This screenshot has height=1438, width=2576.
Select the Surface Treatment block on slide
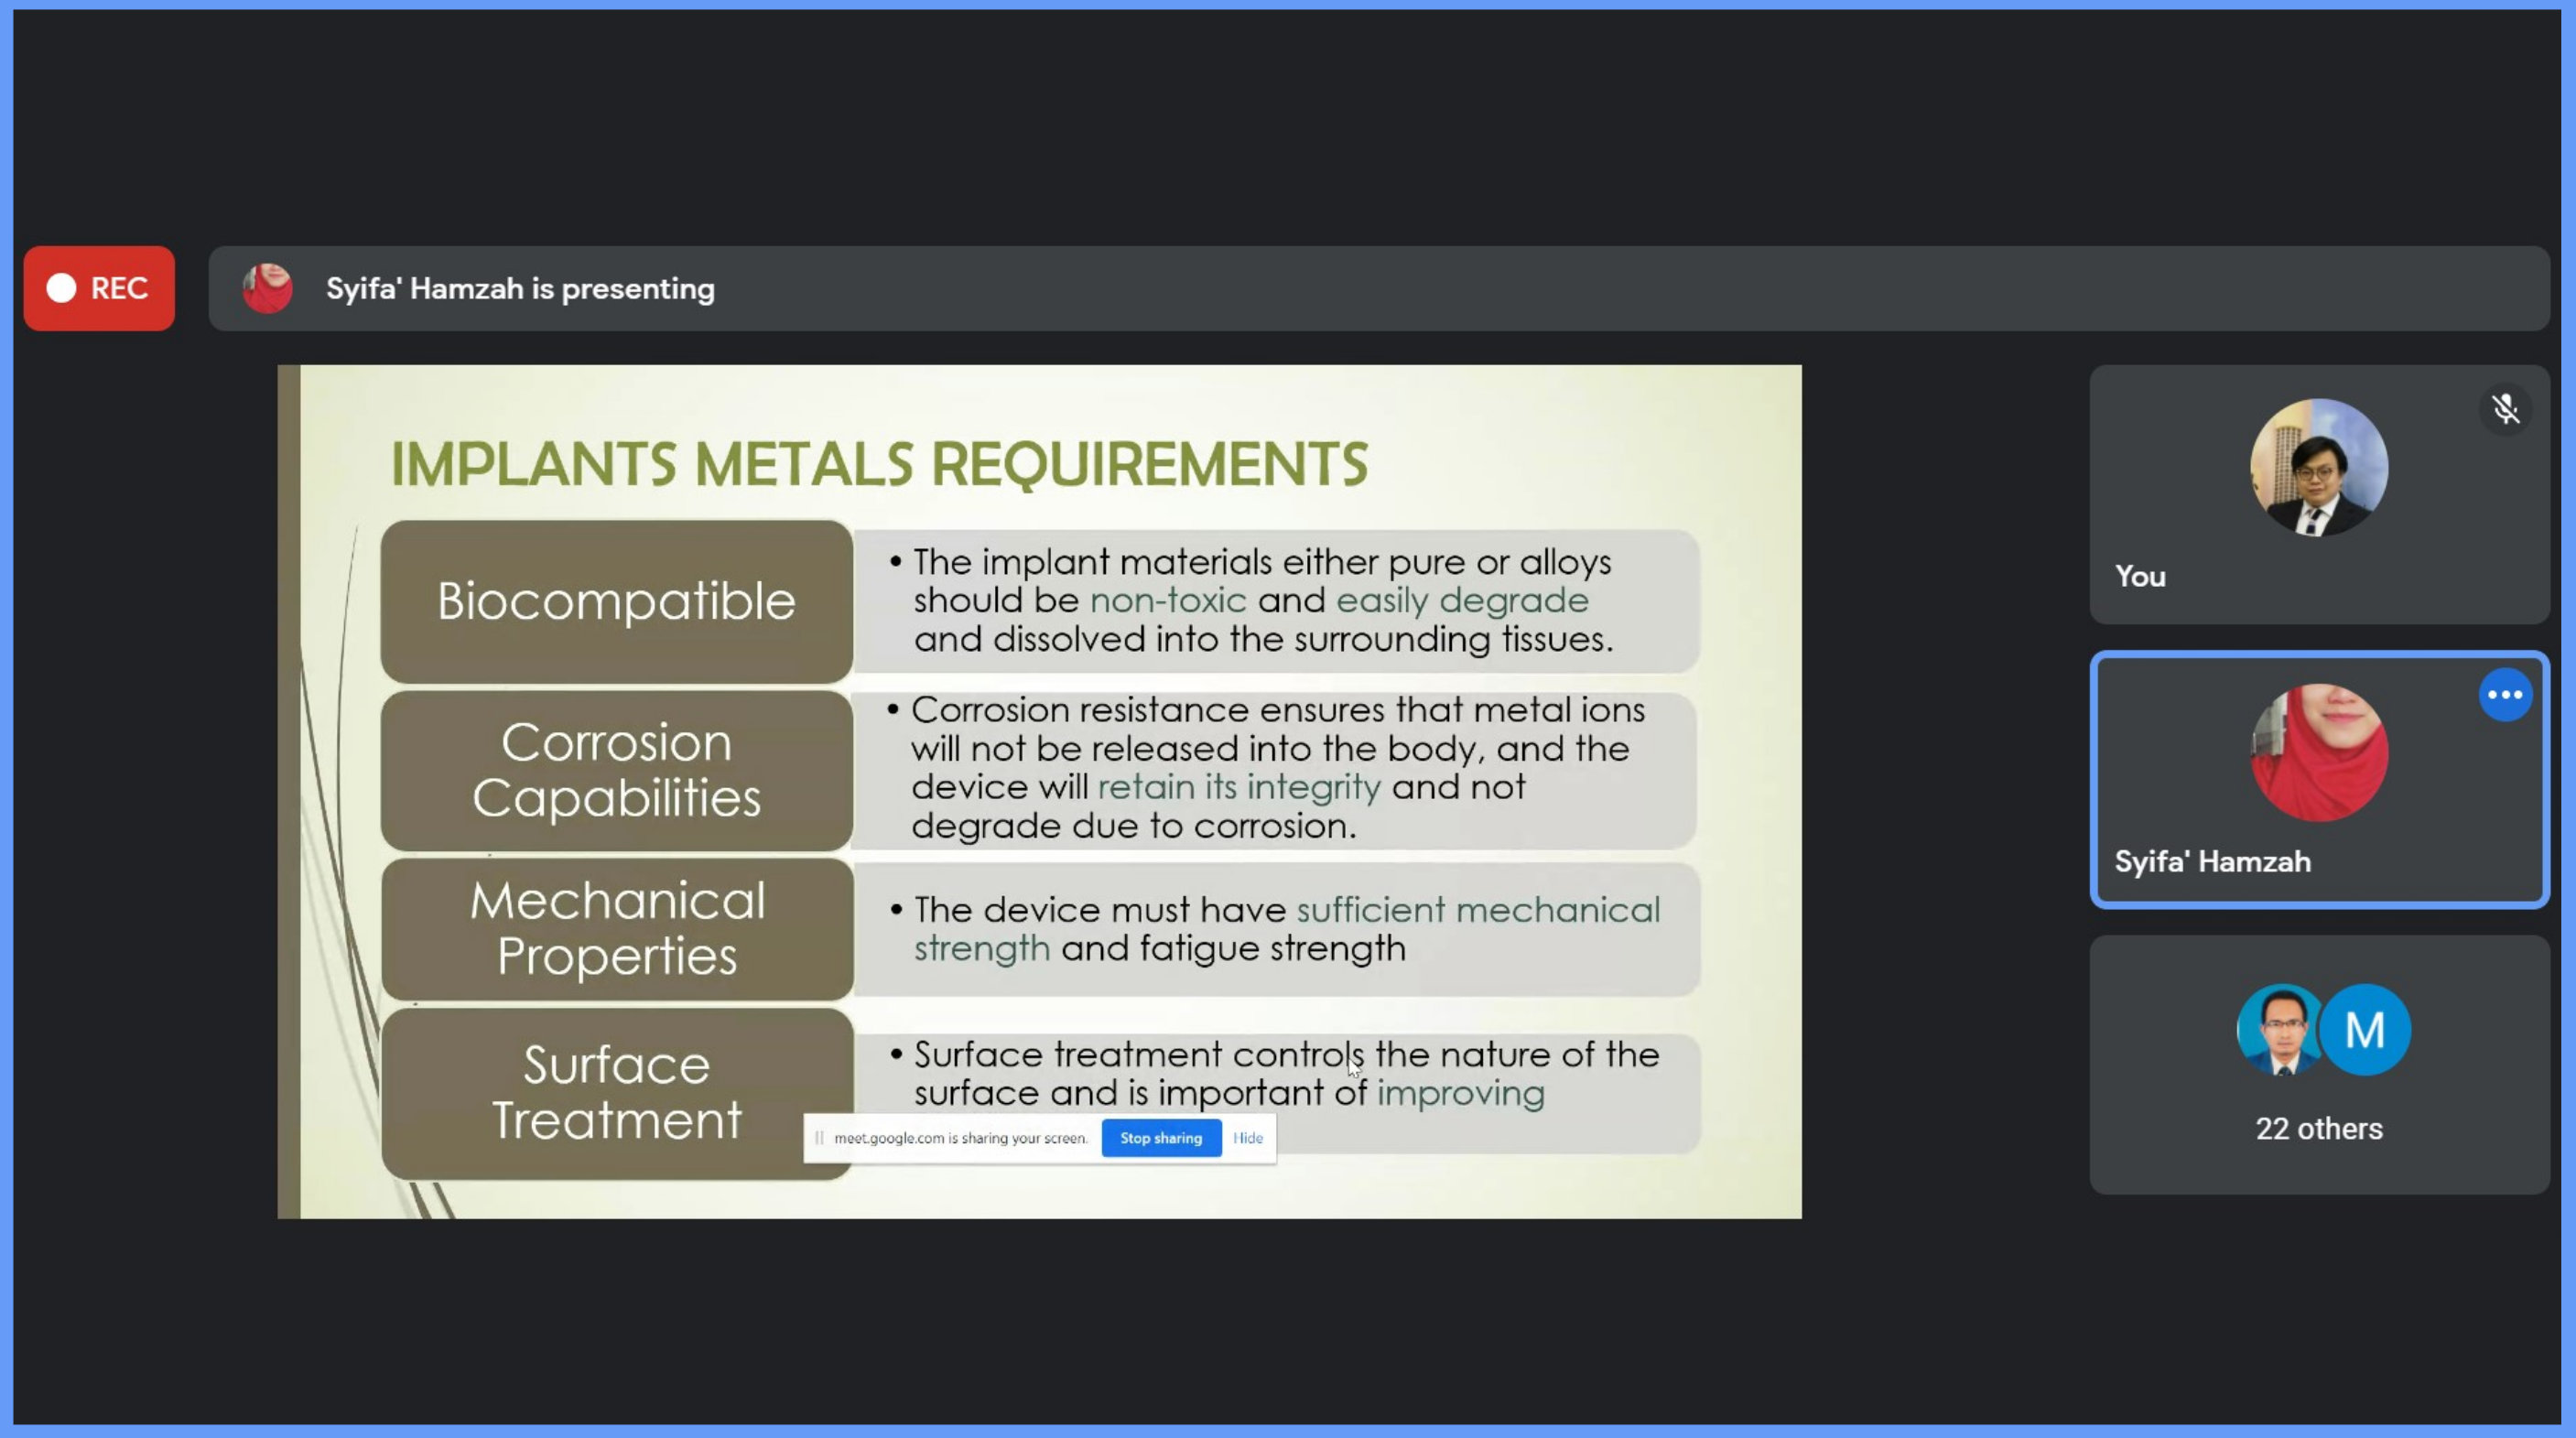click(616, 1092)
